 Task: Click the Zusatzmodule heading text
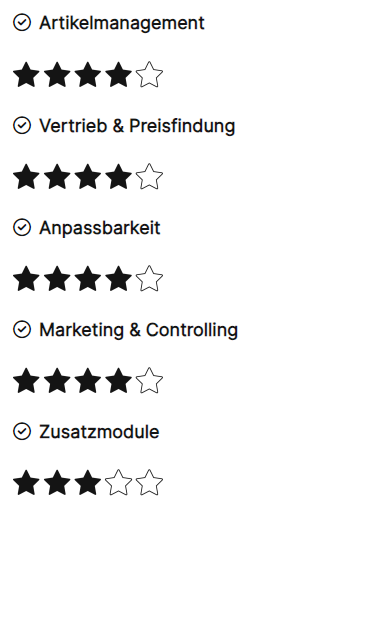click(x=99, y=432)
